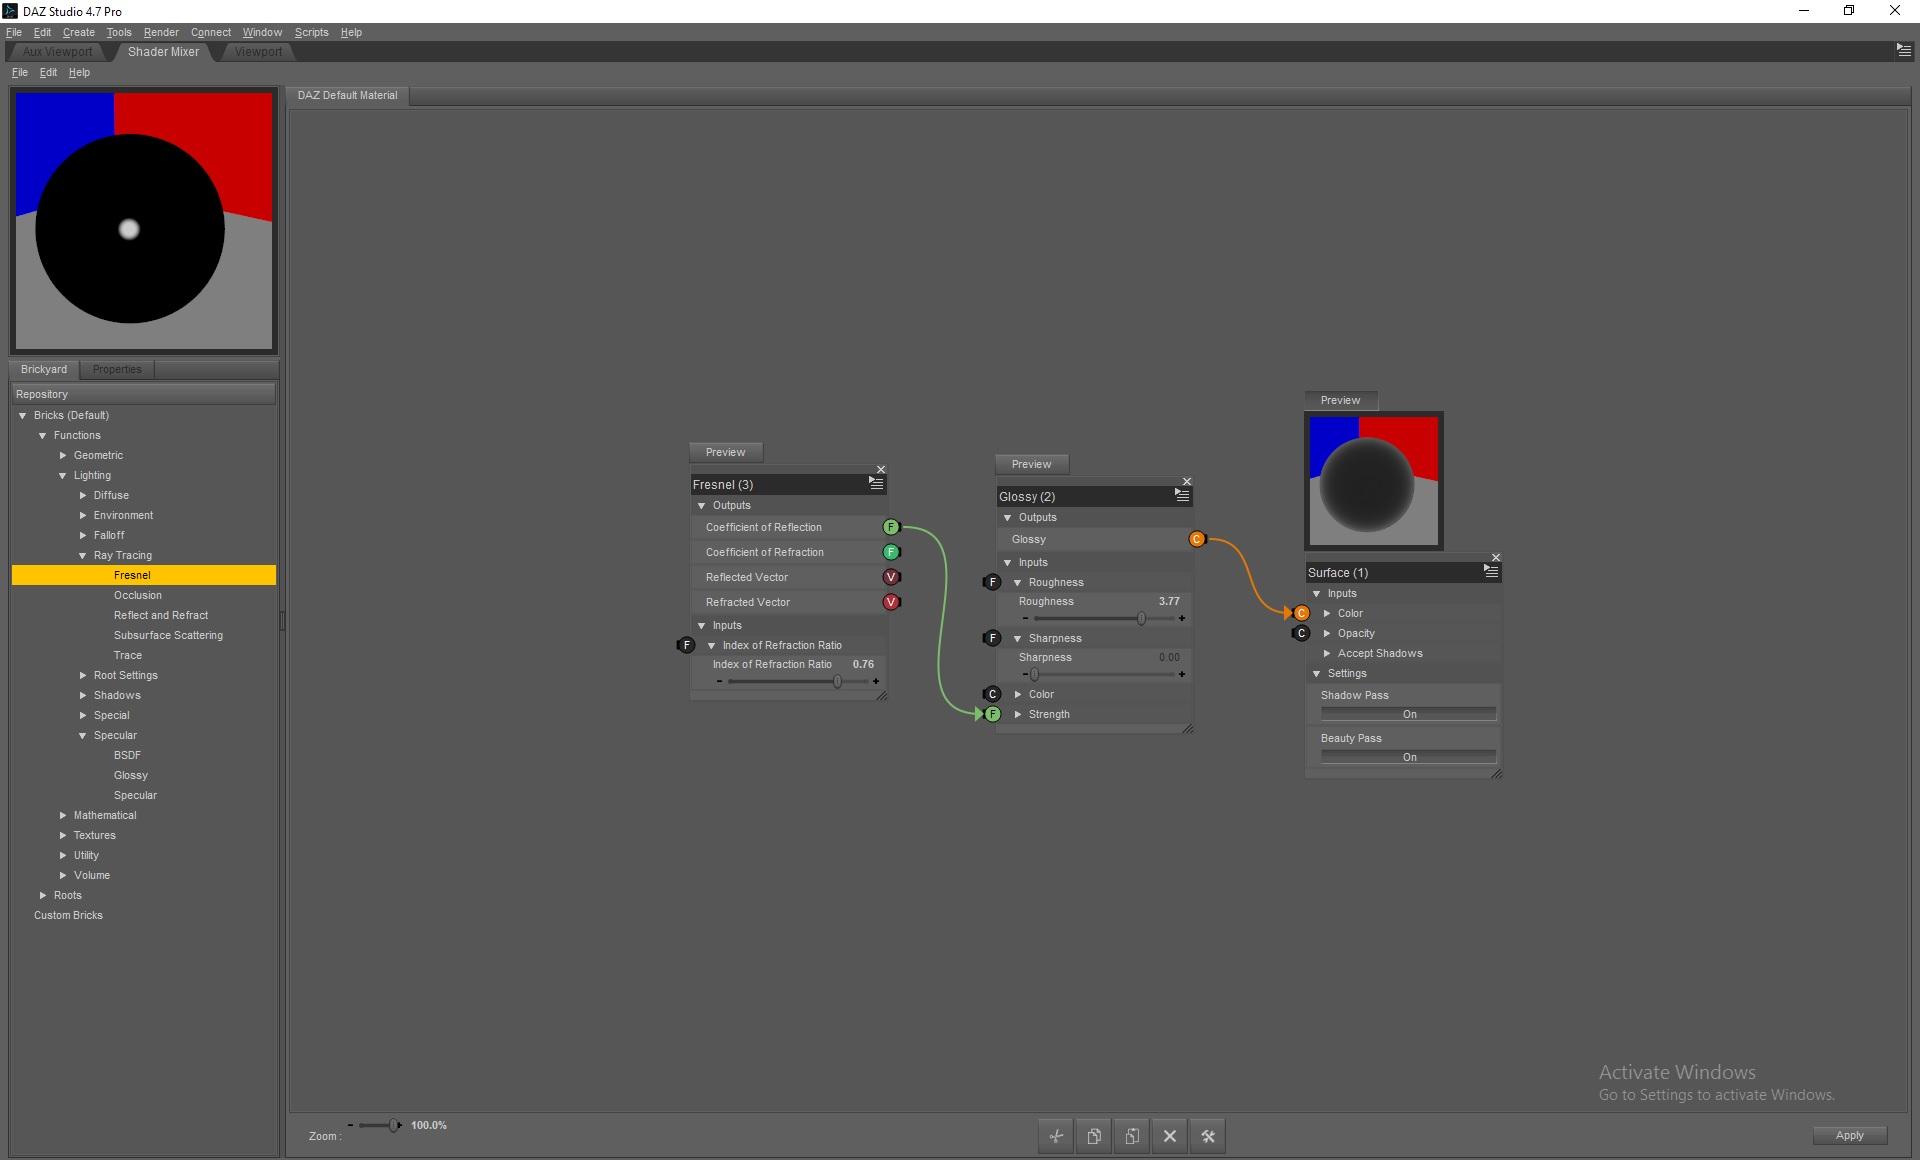
Task: Toggle the Preview button above Glossy brick
Action: click(x=1031, y=464)
